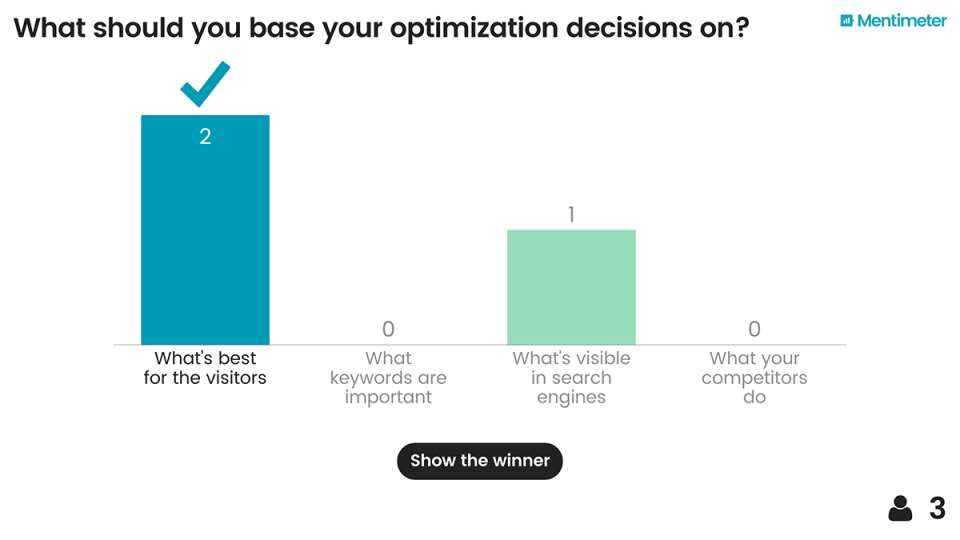The image size is (960, 540).
Task: Click the question title about optimization decisions
Action: pos(381,27)
